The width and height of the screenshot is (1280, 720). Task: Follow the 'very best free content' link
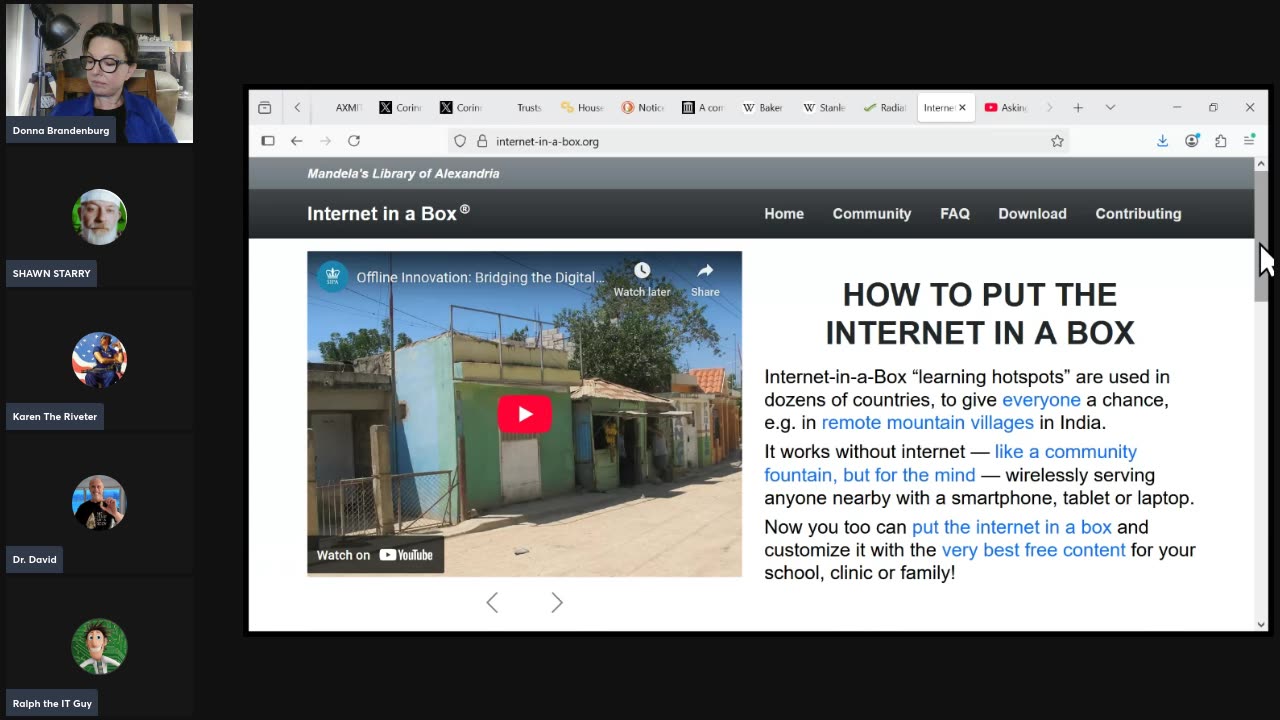coord(1033,550)
